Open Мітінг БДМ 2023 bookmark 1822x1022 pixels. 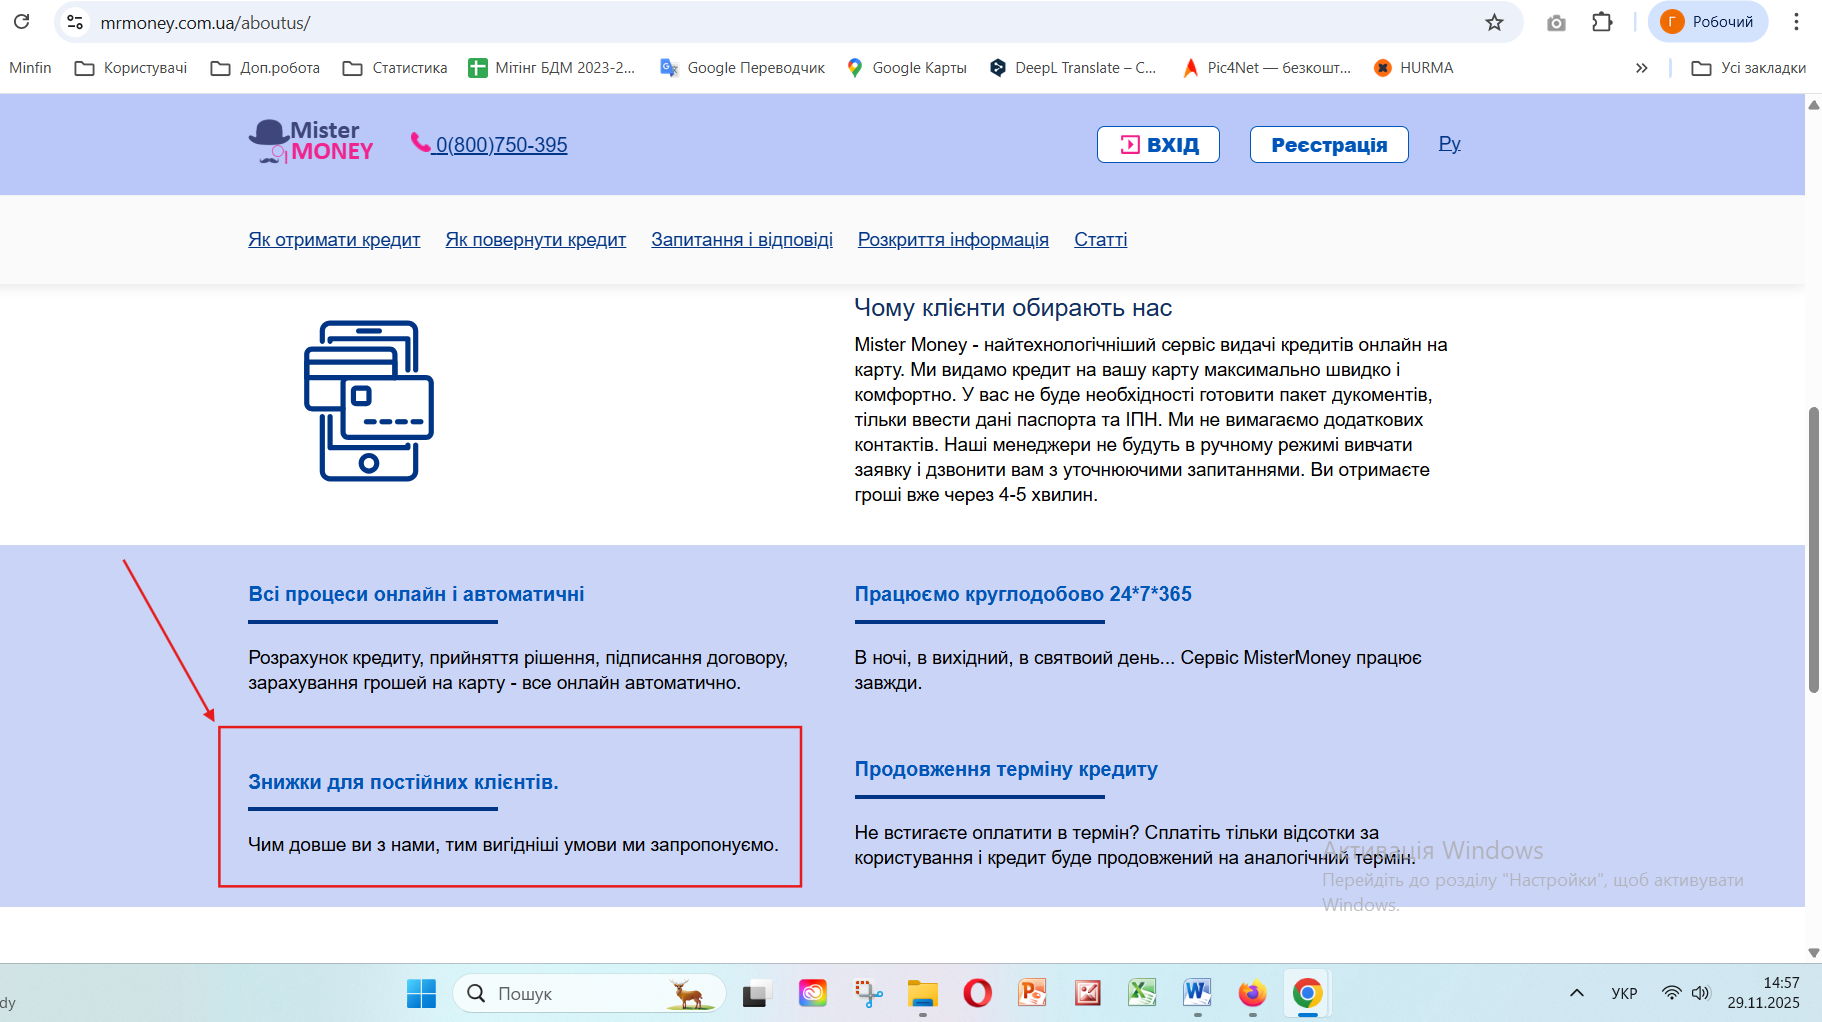[552, 68]
